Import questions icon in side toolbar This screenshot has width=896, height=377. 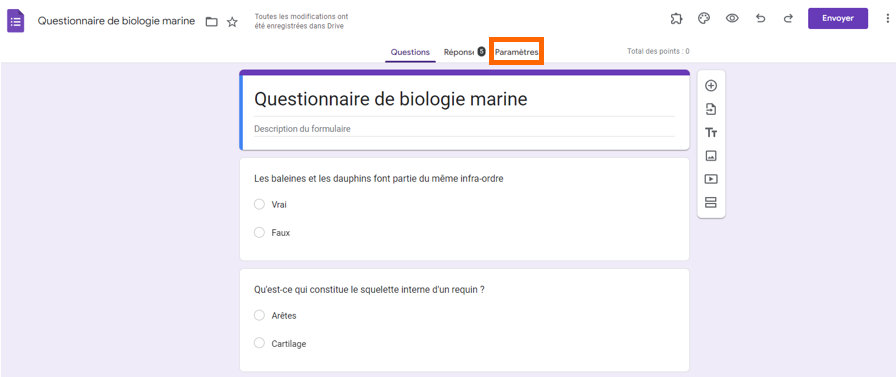(x=711, y=109)
